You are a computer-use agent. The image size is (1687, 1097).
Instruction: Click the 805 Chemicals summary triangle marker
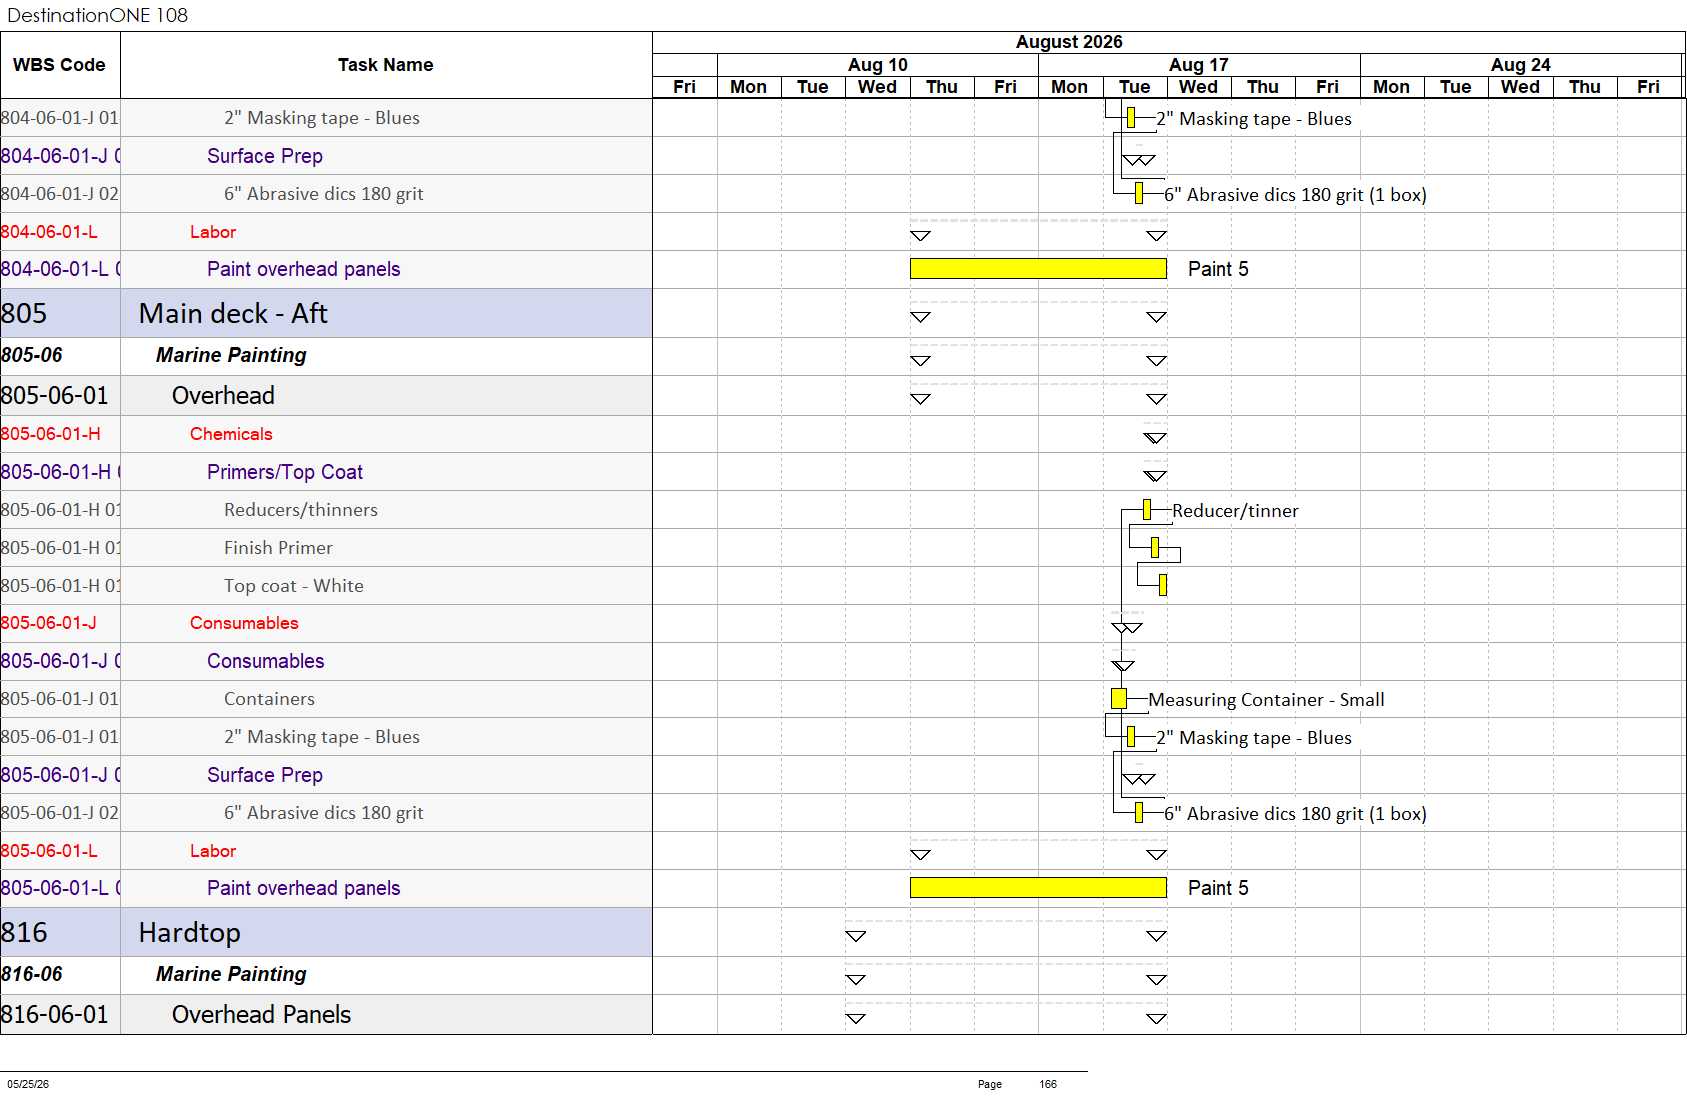point(1155,438)
